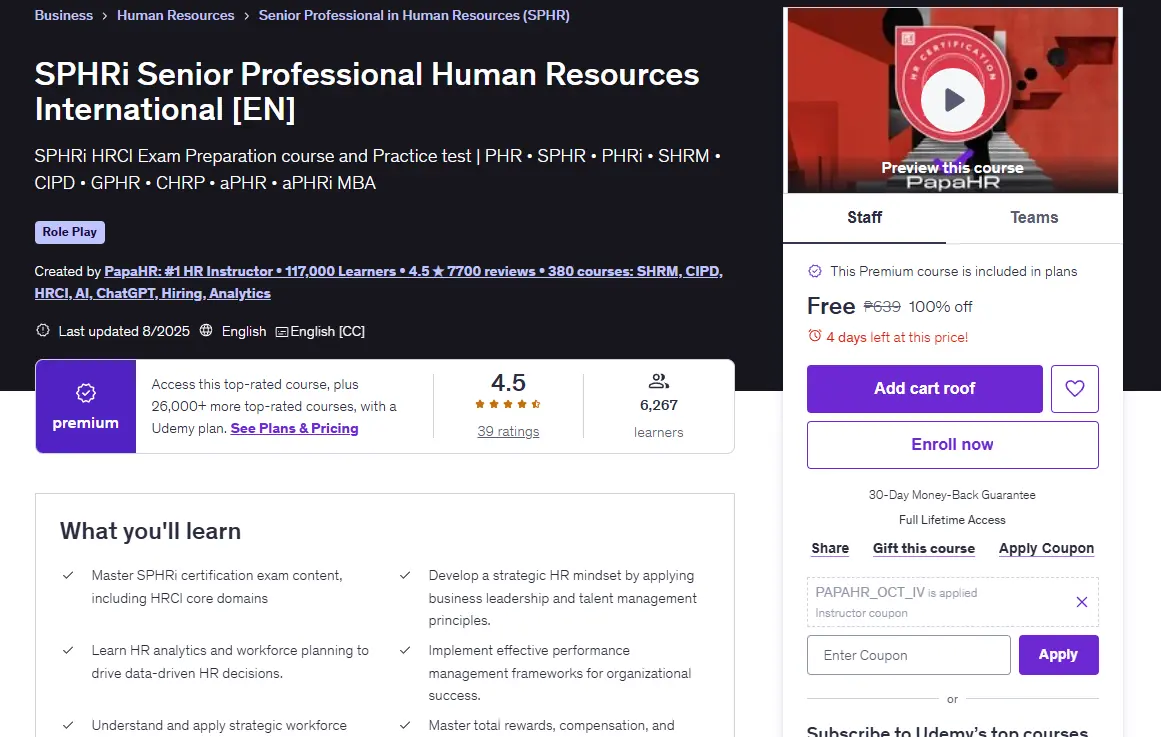Screen dimensions: 1161x737
Task: Click the Last updated 8/2025 text
Action: tap(124, 331)
